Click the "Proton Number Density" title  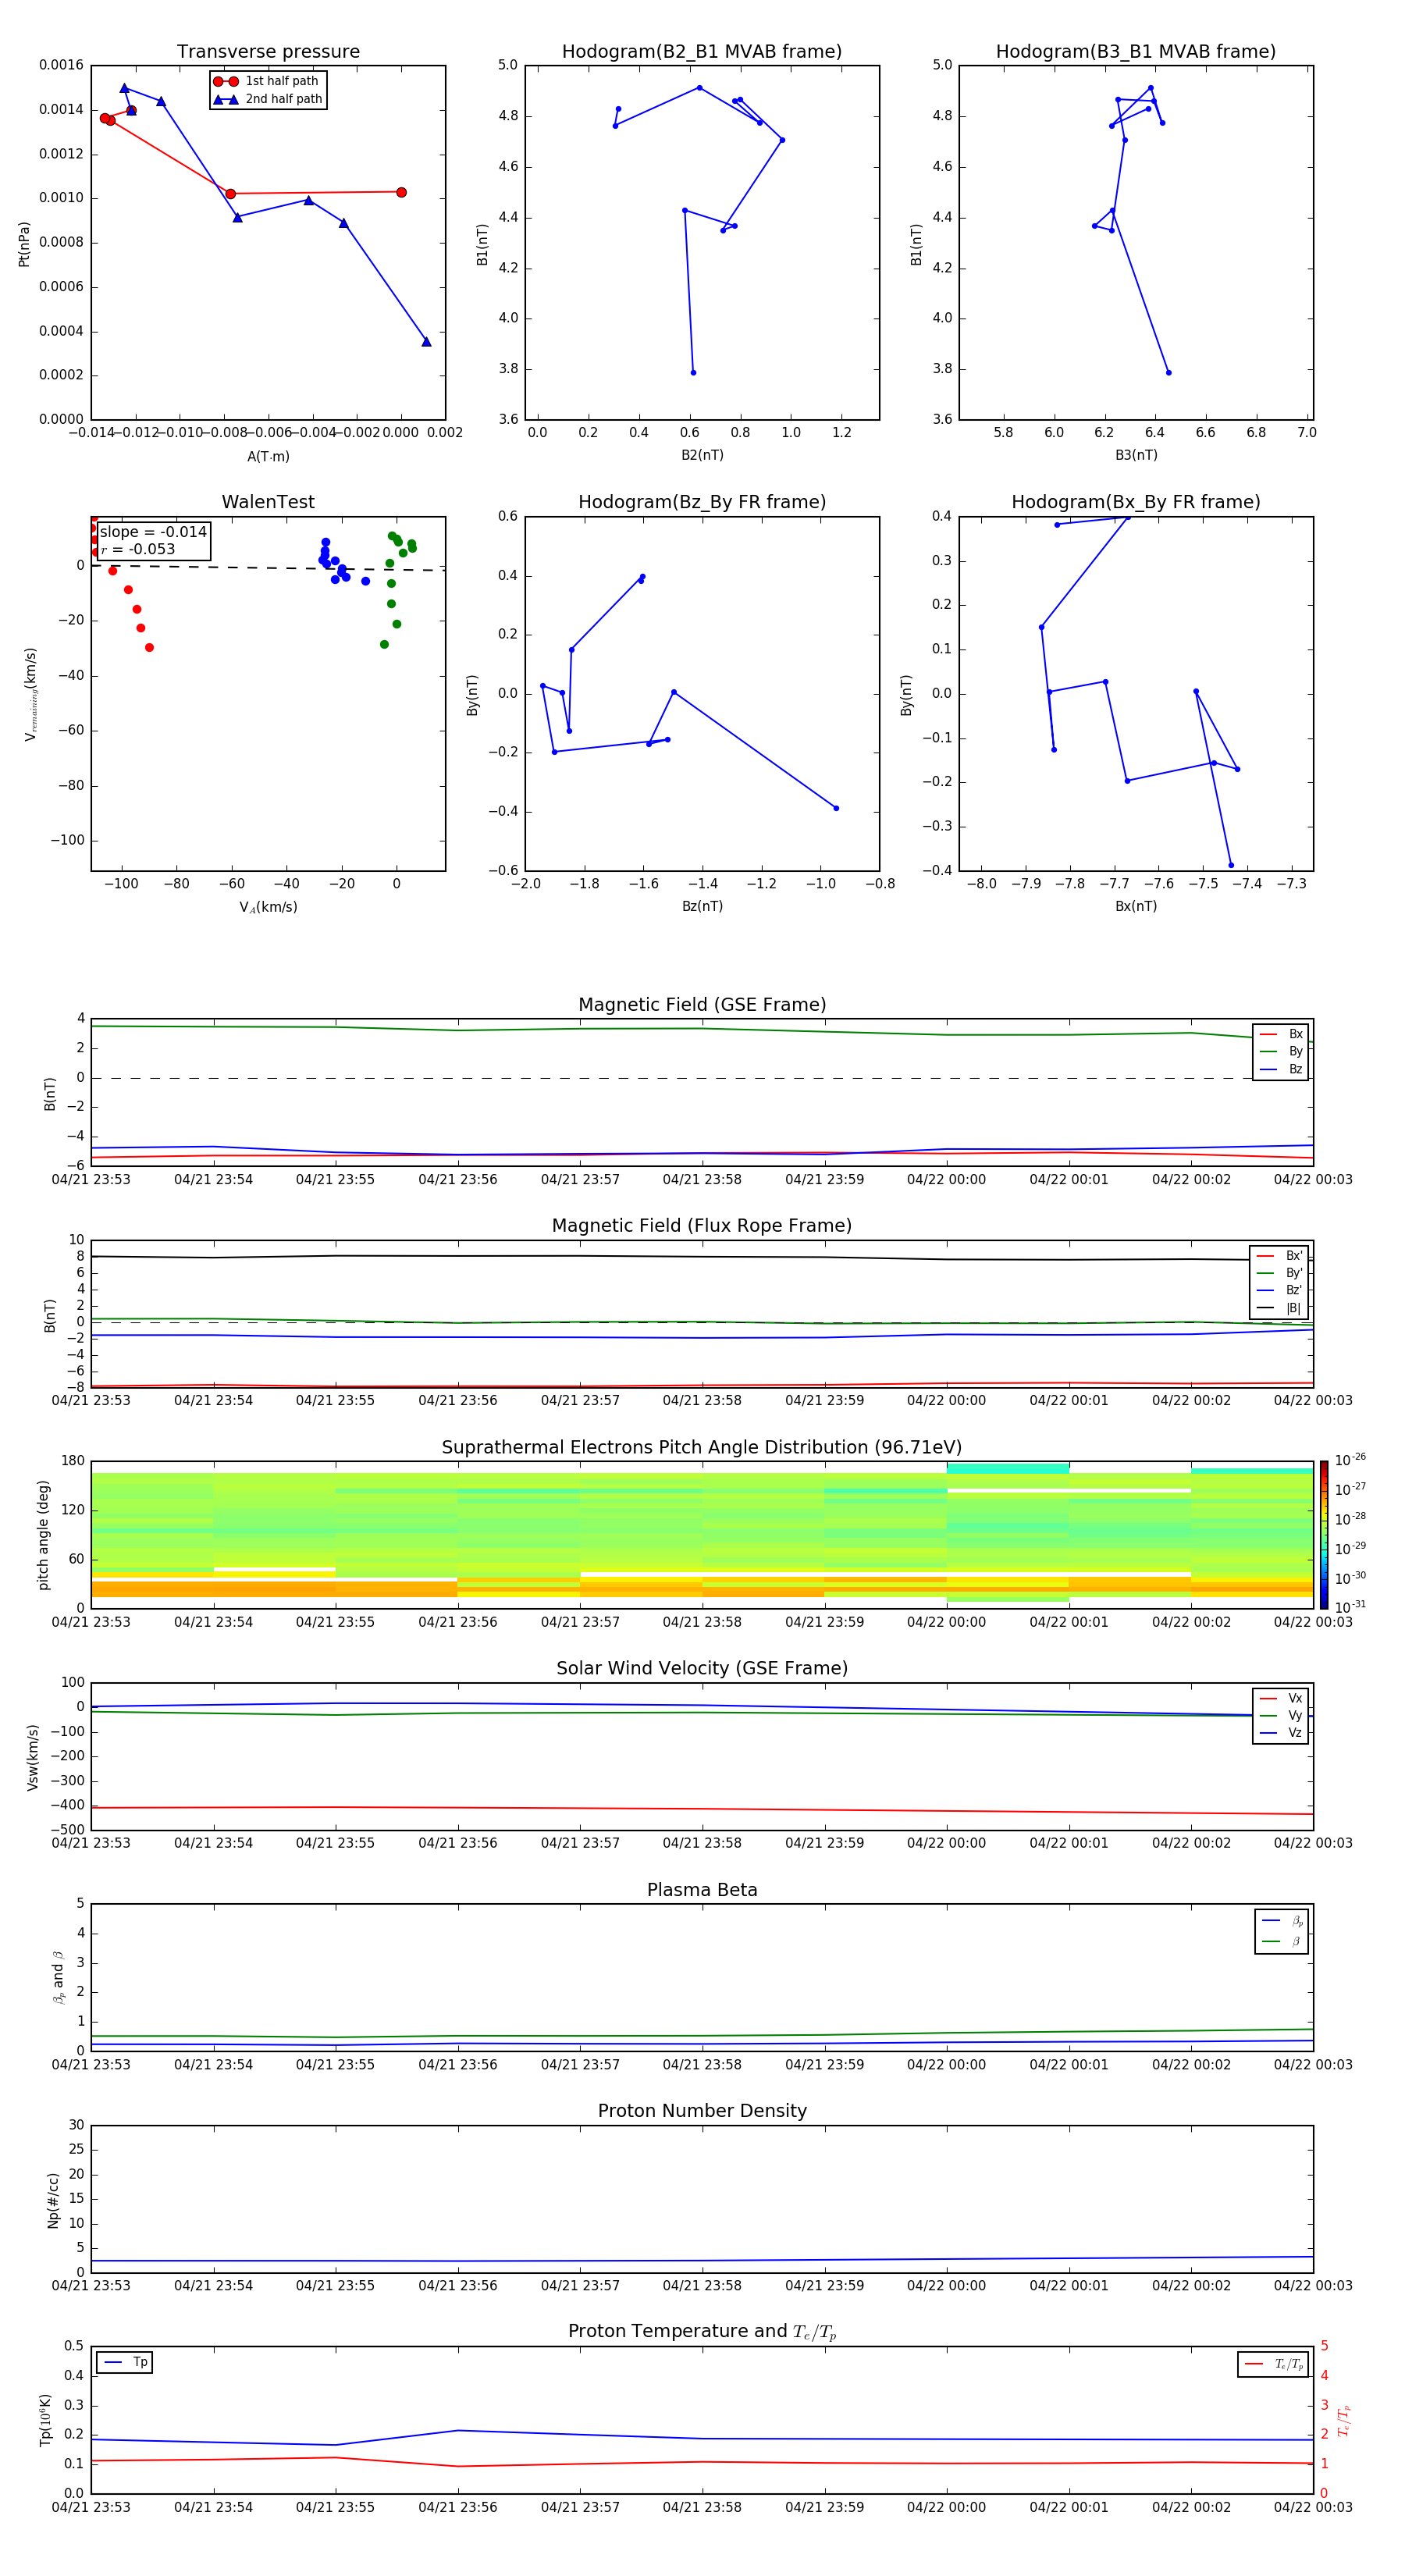click(x=702, y=2111)
